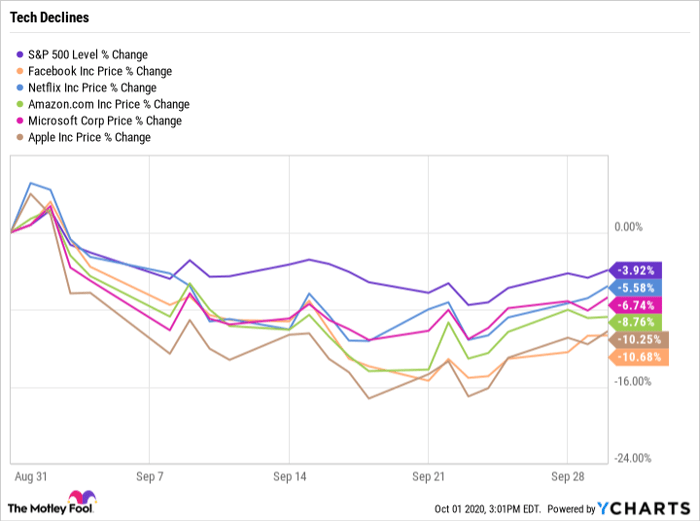Click the -5.58% Netflix value tag
The image size is (700, 521).
pos(635,288)
